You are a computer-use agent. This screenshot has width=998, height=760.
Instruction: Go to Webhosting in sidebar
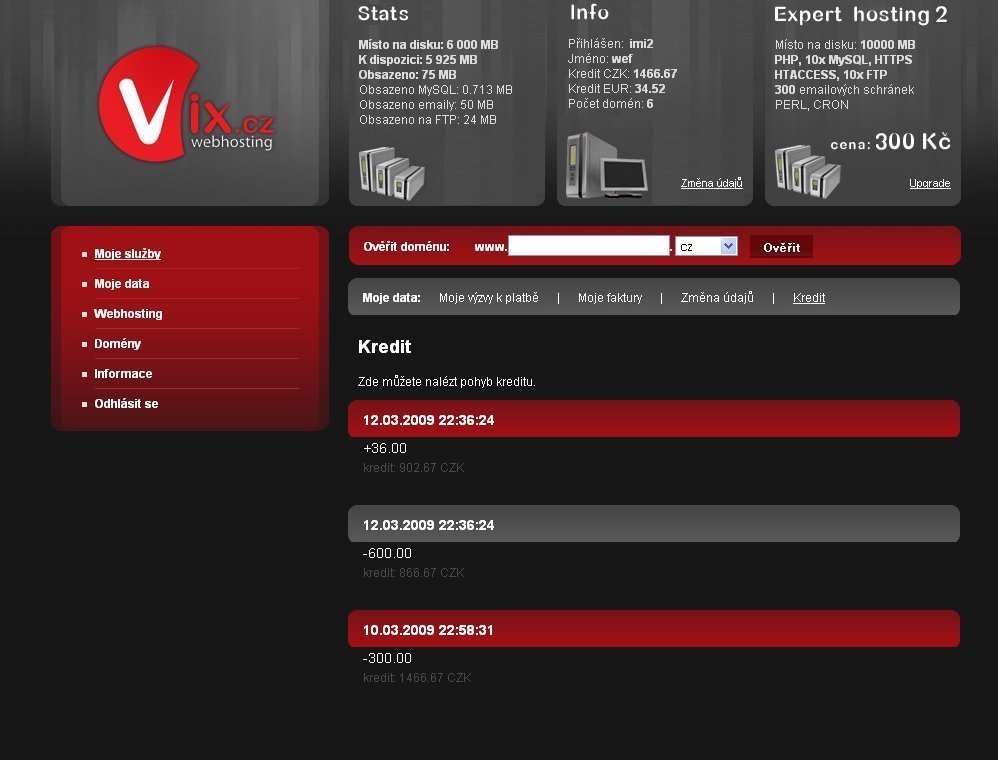pyautogui.click(x=128, y=314)
